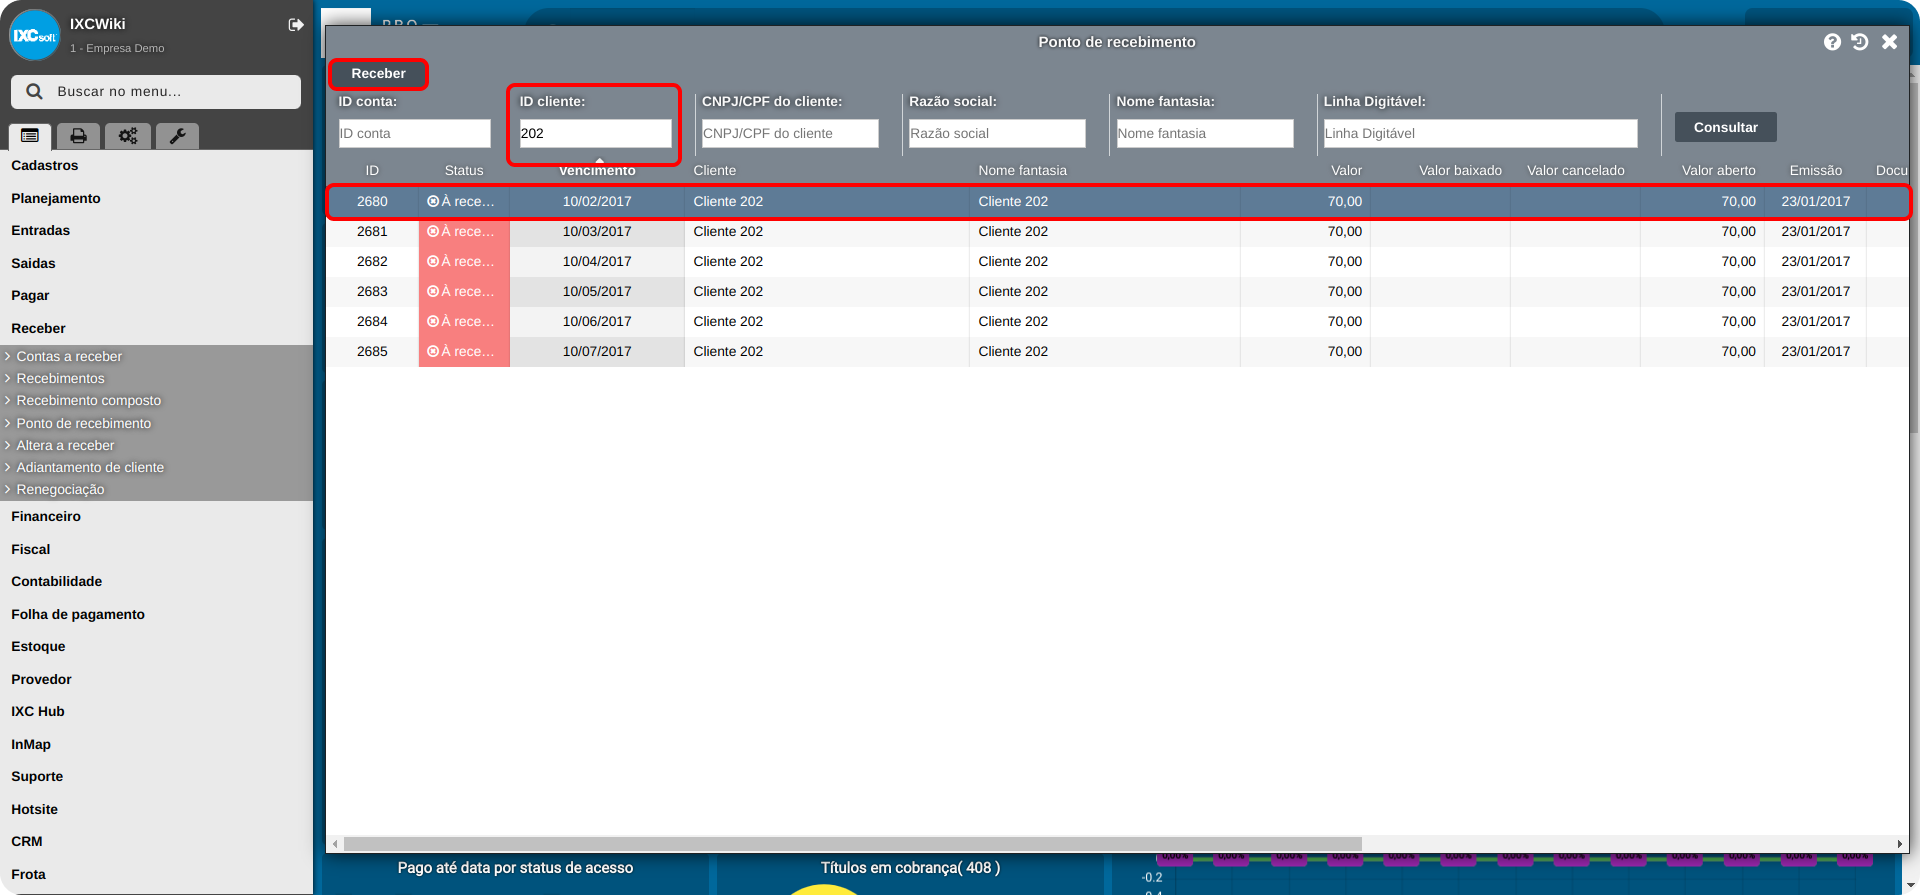Screen dimensions: 1920x895
Task: Sort by the Valor baixado column header
Action: pyautogui.click(x=1460, y=170)
